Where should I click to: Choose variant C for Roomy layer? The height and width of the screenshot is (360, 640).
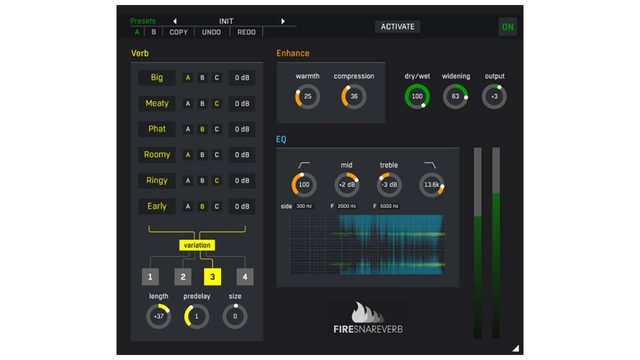[217, 155]
